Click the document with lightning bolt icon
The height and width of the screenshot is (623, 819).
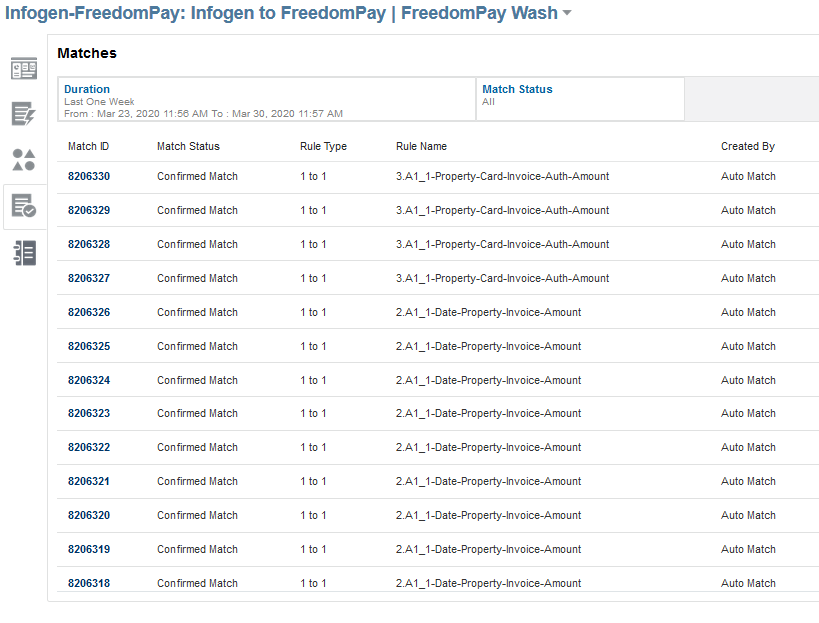click(x=24, y=114)
